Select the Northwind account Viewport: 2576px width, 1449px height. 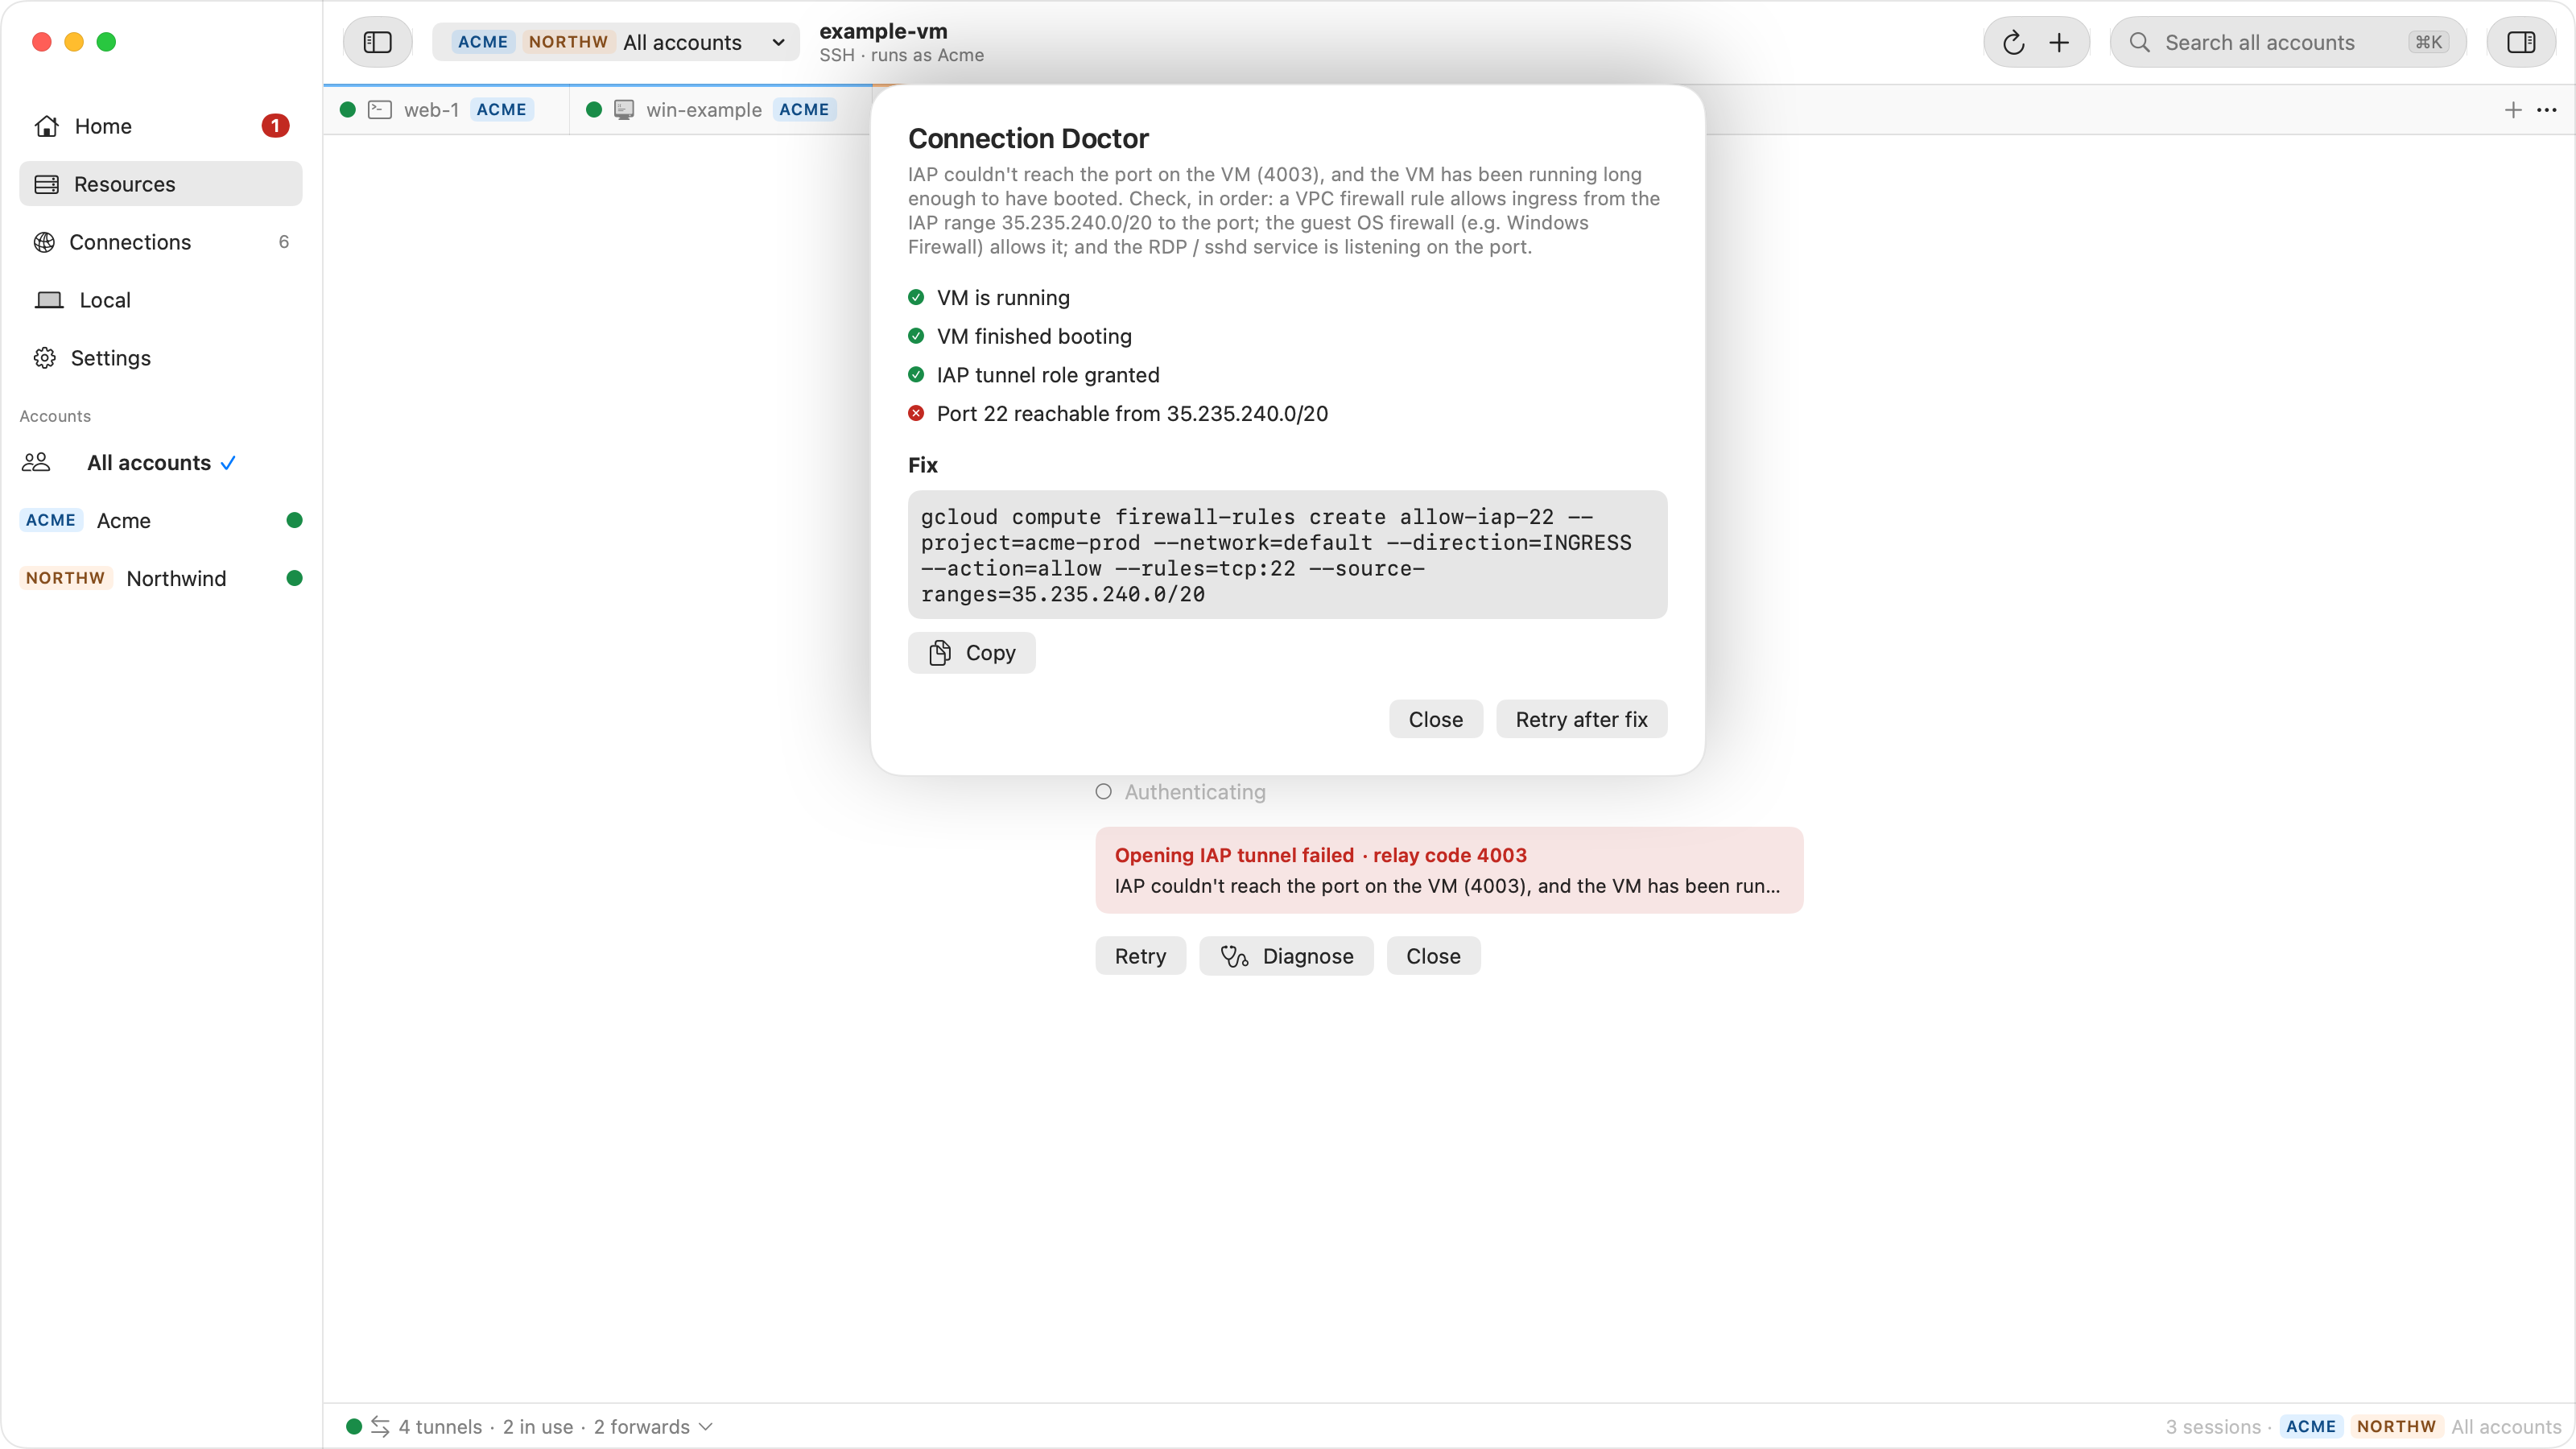click(x=161, y=578)
